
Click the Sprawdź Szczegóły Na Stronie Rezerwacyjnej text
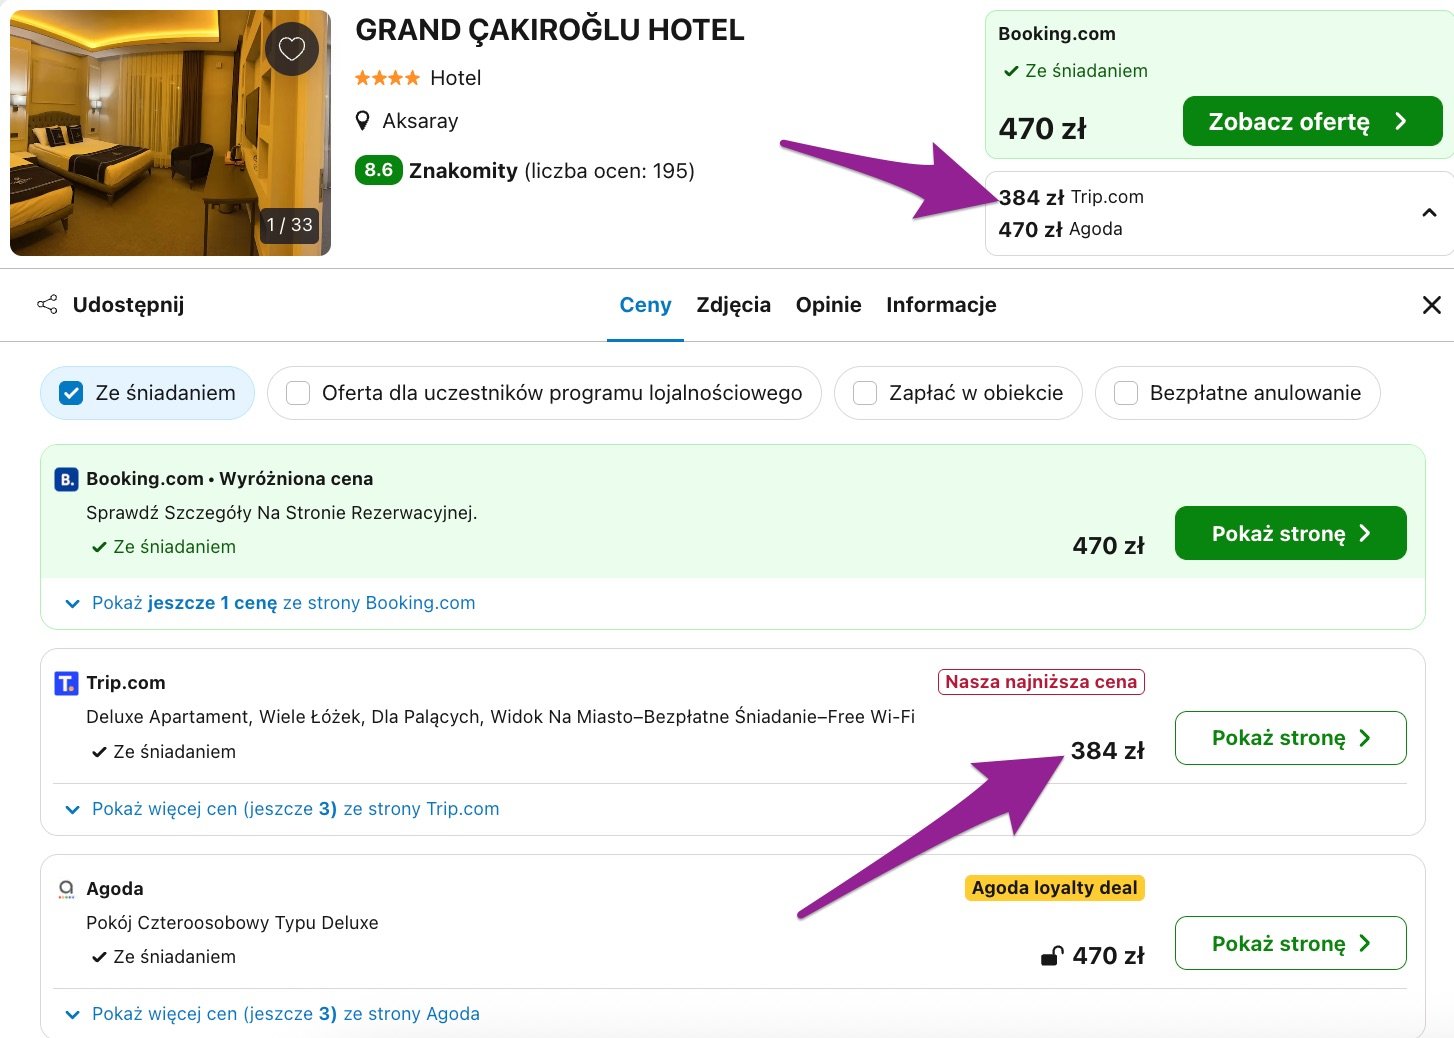click(282, 513)
